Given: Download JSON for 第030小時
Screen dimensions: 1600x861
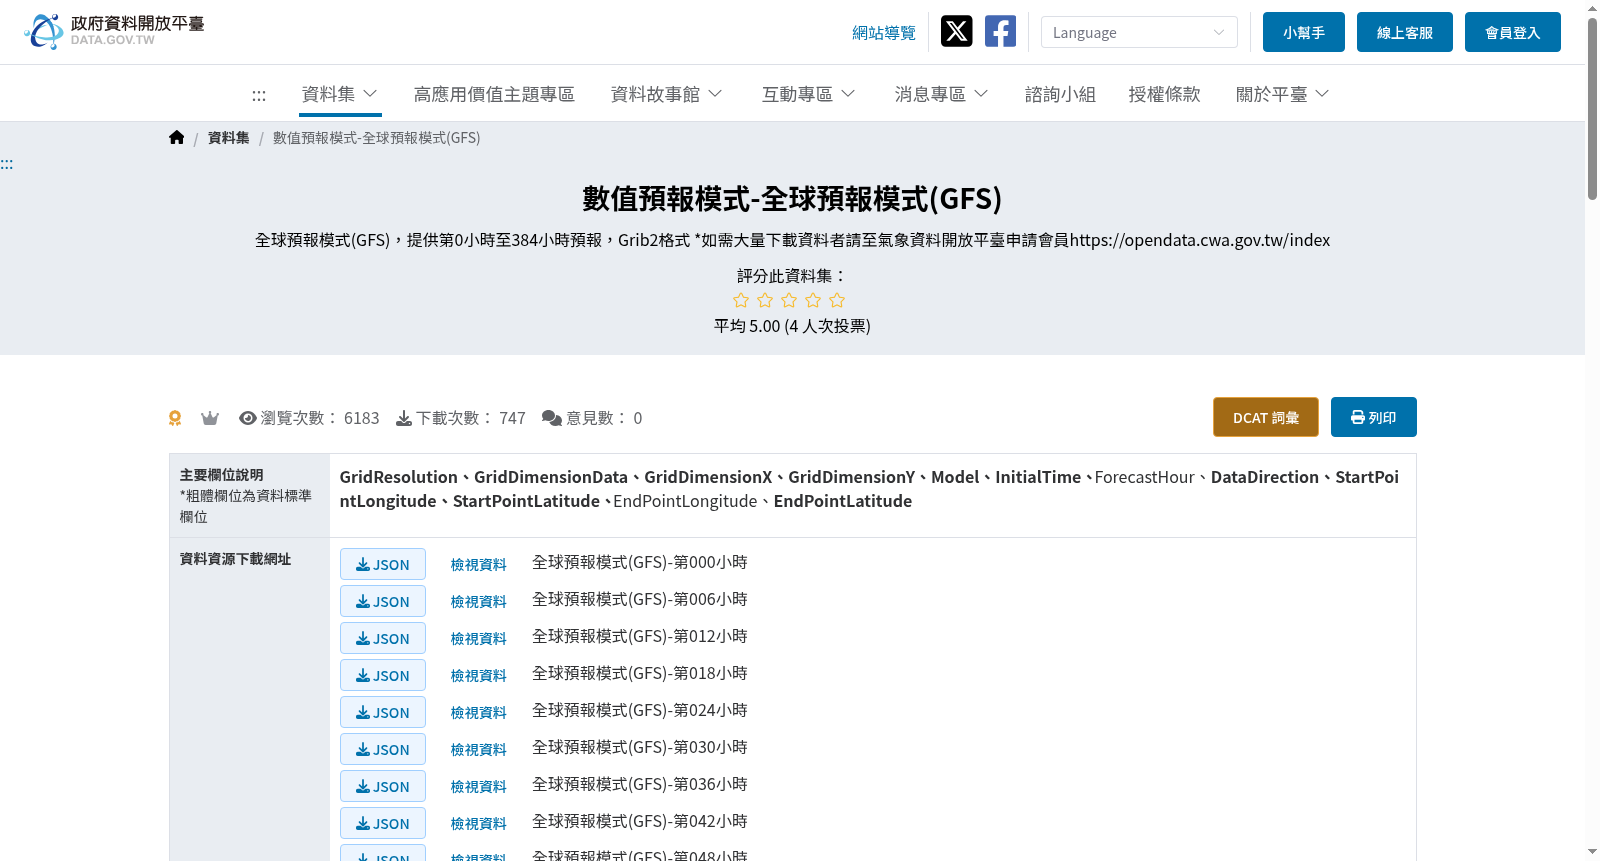Looking at the screenshot, I should (383, 749).
